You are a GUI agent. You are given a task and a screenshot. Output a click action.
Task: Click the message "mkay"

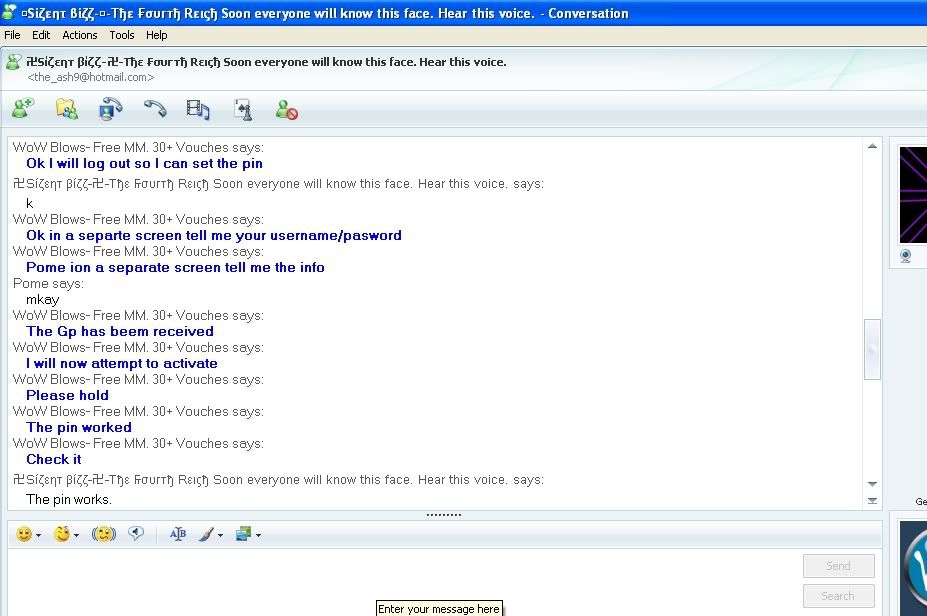[x=43, y=300]
